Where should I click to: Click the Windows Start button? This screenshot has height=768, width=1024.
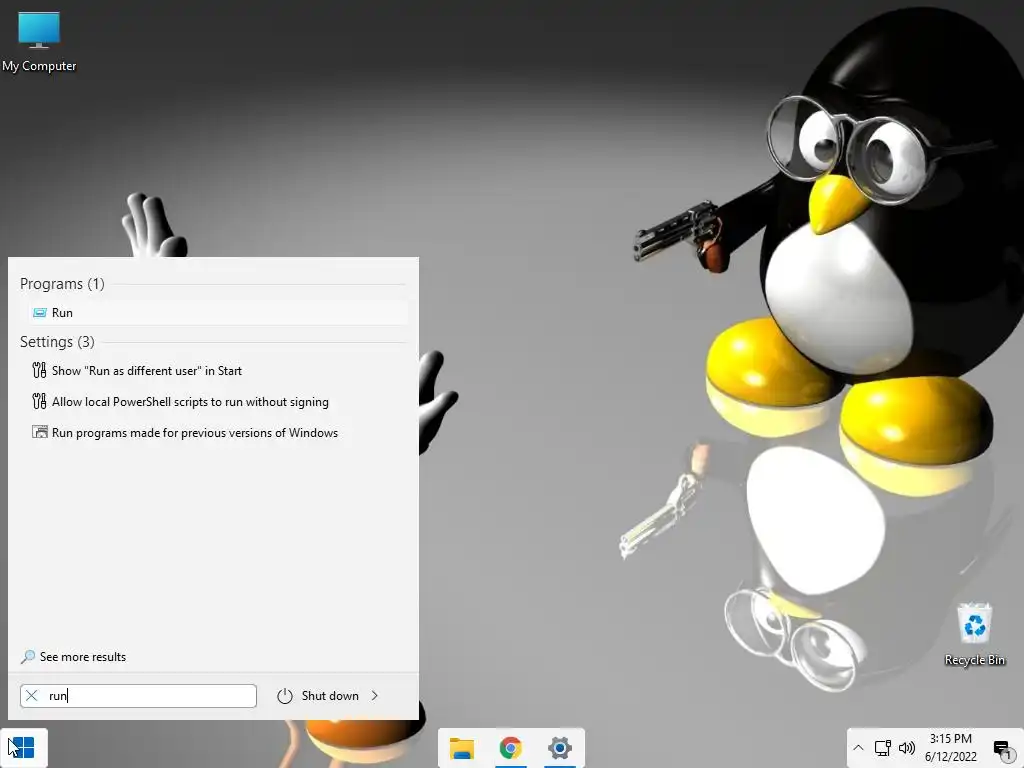click(24, 748)
